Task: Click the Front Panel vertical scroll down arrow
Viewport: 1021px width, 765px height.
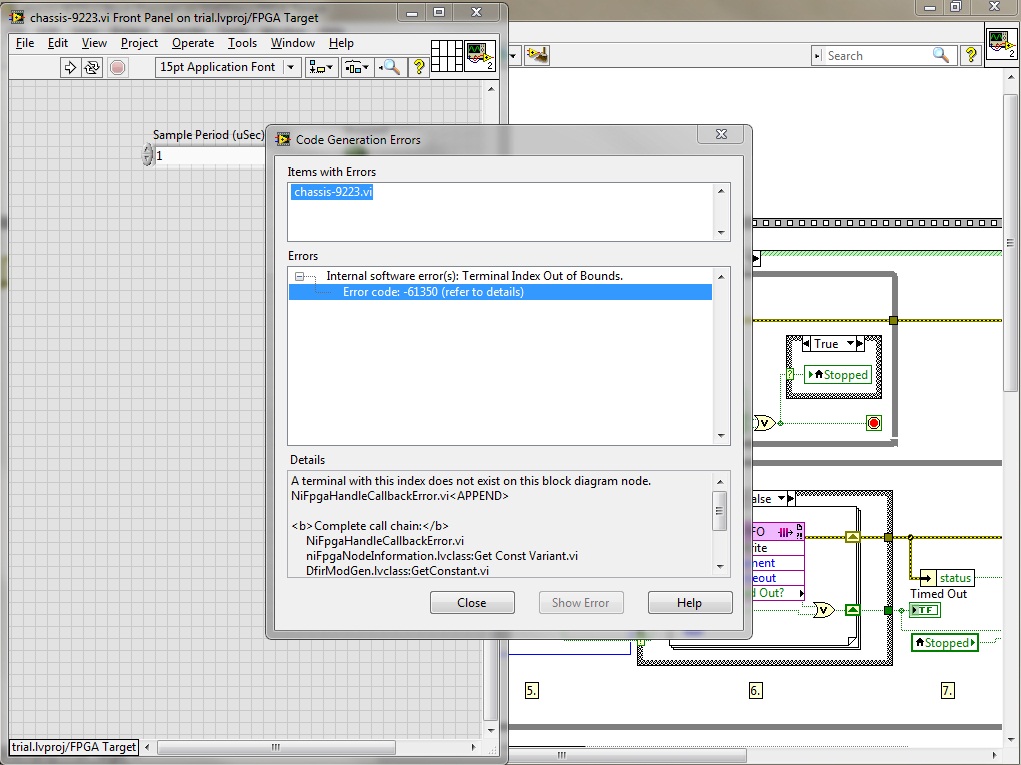Action: coord(491,730)
